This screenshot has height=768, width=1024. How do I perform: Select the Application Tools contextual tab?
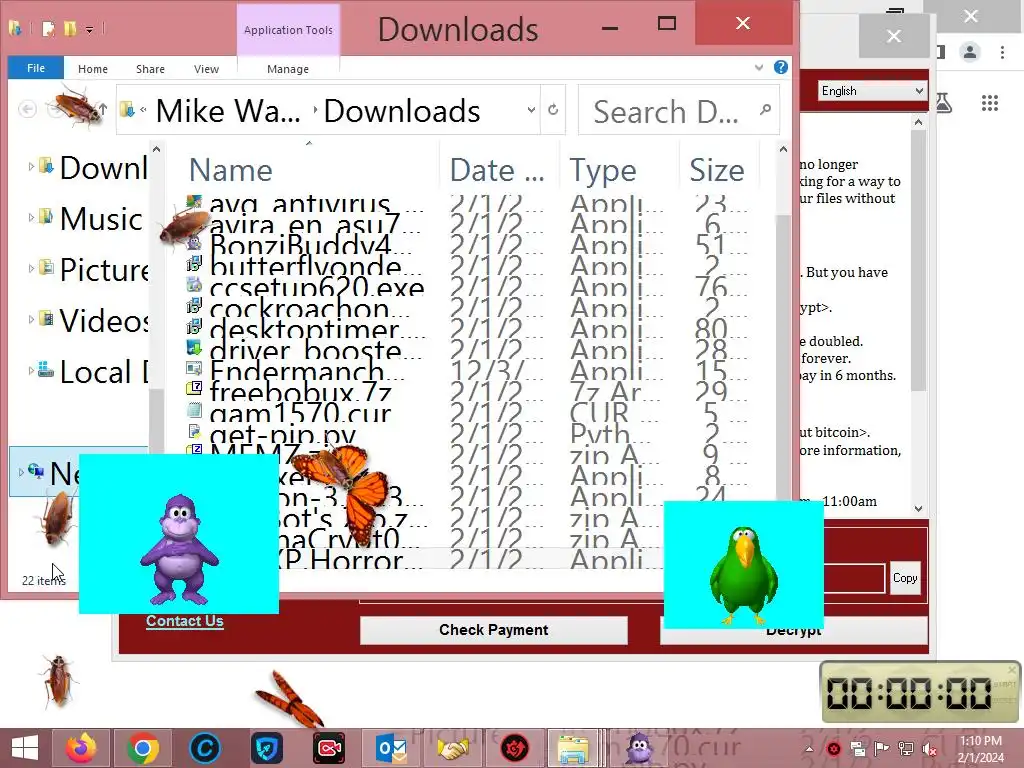(288, 30)
